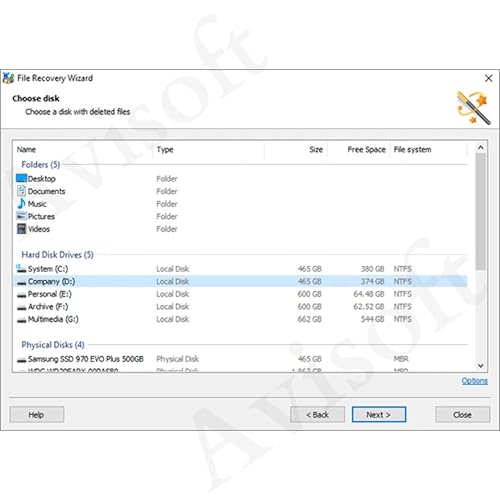Select the Videos filmstrip icon
Image resolution: width=500 pixels, height=500 pixels.
(x=21, y=229)
